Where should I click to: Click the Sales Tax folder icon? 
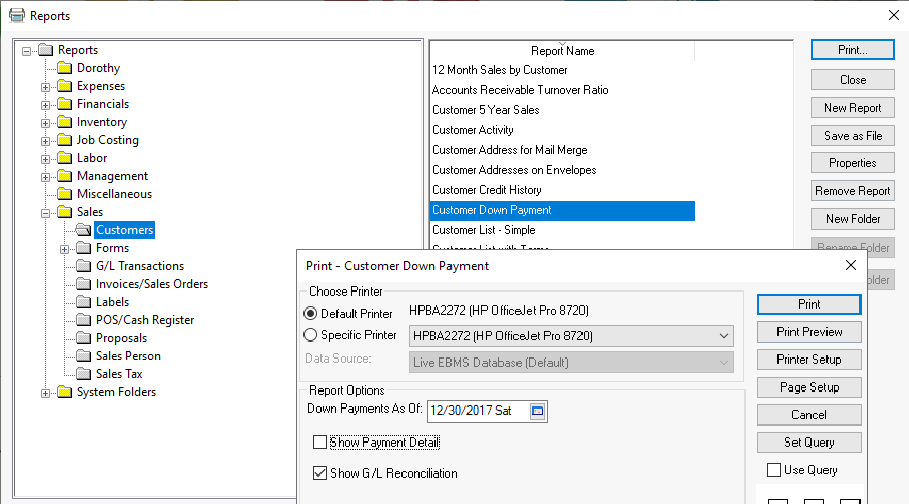point(84,374)
